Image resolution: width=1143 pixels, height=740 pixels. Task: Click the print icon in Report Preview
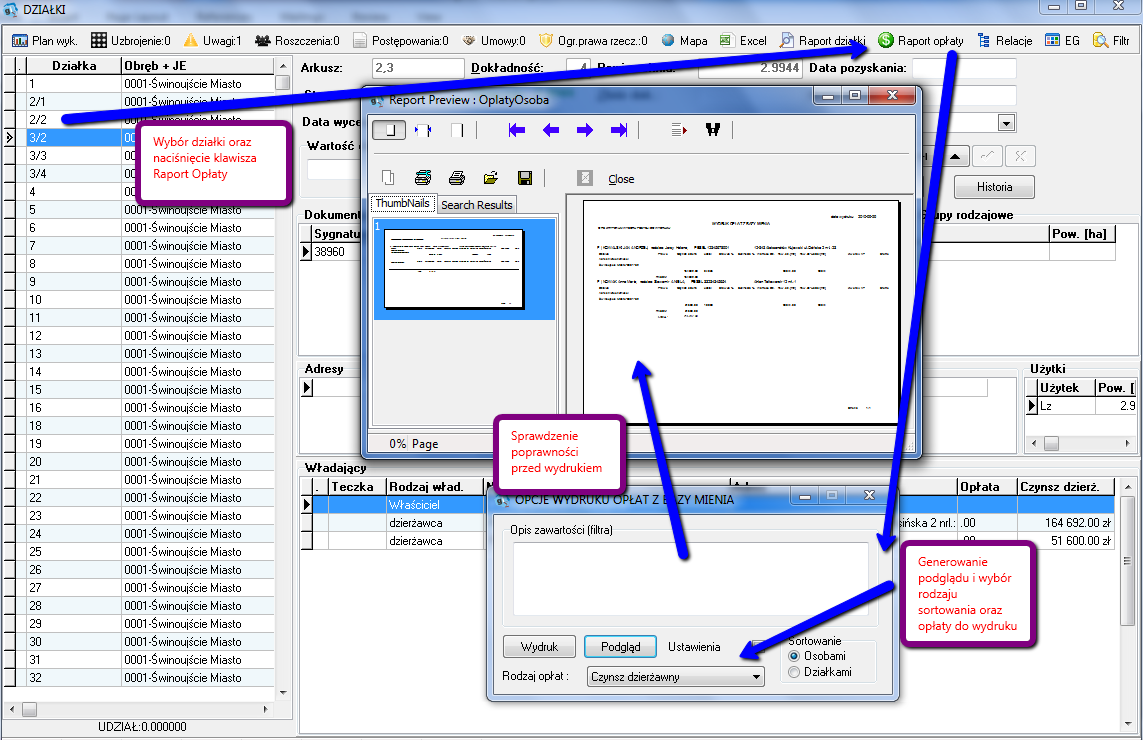[457, 178]
